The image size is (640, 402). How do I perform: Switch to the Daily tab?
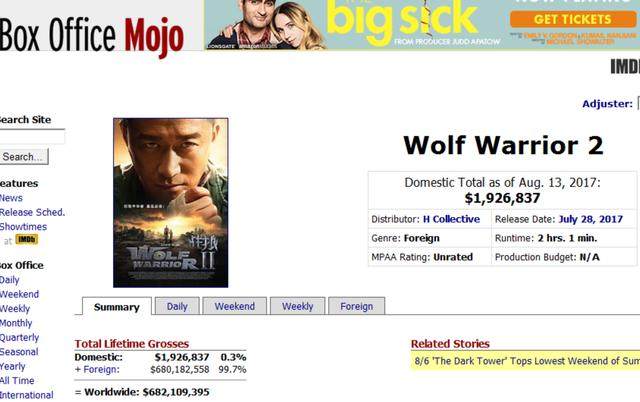coord(177,306)
